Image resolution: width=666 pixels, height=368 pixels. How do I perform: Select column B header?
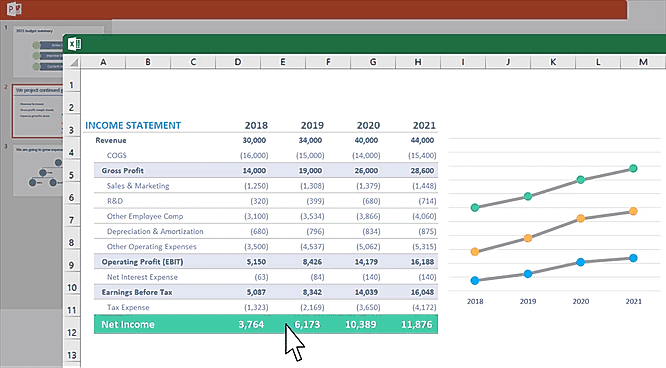pyautogui.click(x=148, y=62)
